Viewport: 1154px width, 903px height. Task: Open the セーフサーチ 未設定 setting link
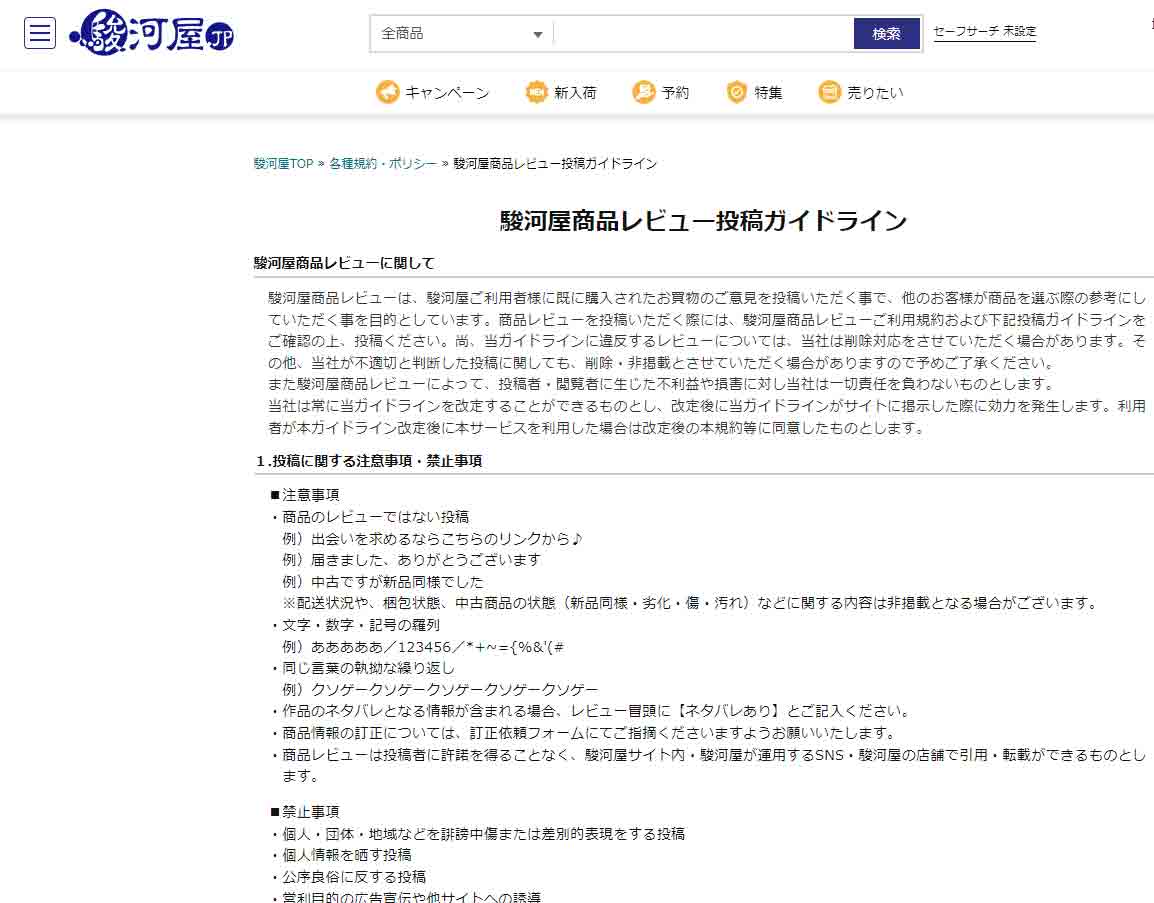(984, 32)
